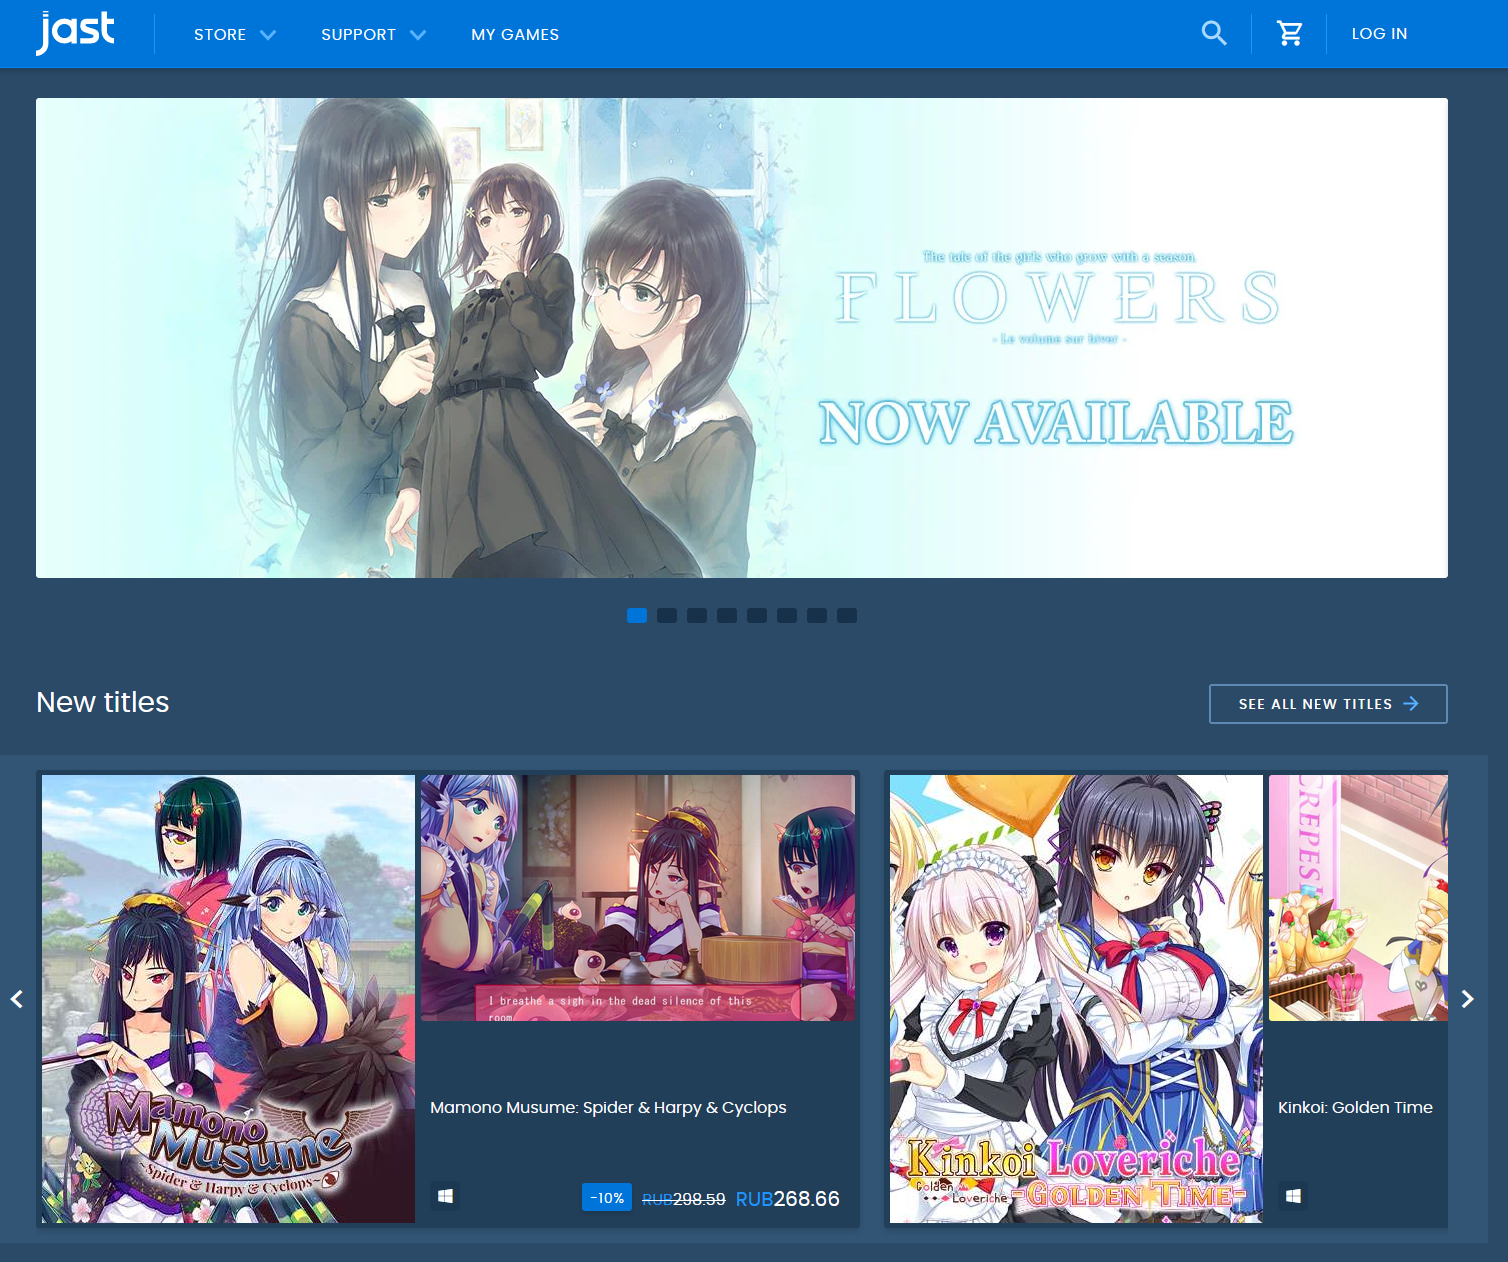Open Mamono Musume cover art
This screenshot has height=1262, width=1508.
coord(228,999)
